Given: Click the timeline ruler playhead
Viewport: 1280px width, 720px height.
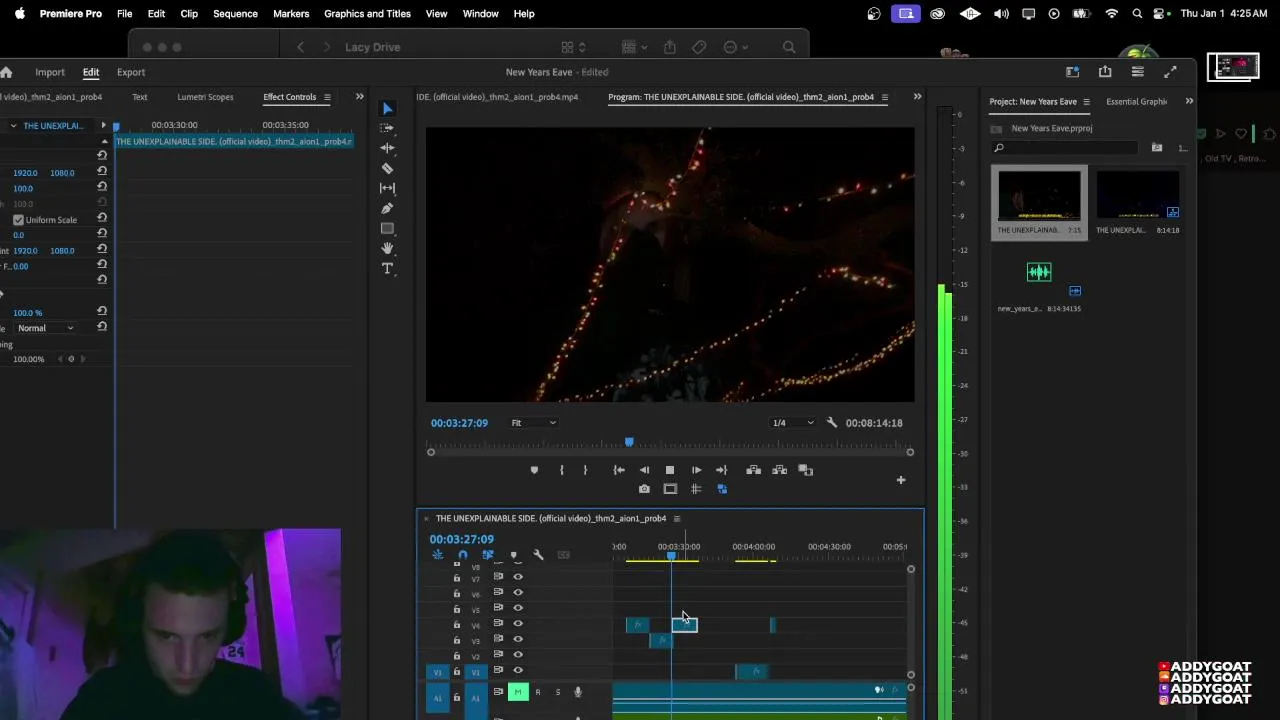Looking at the screenshot, I should 671,554.
